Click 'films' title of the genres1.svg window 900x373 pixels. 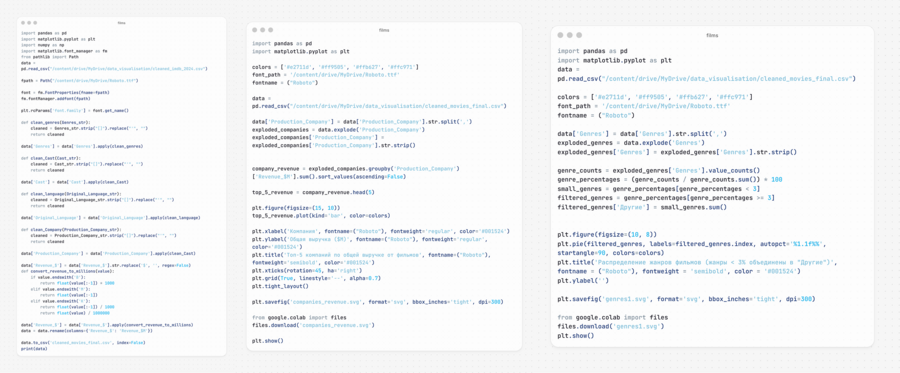[712, 36]
